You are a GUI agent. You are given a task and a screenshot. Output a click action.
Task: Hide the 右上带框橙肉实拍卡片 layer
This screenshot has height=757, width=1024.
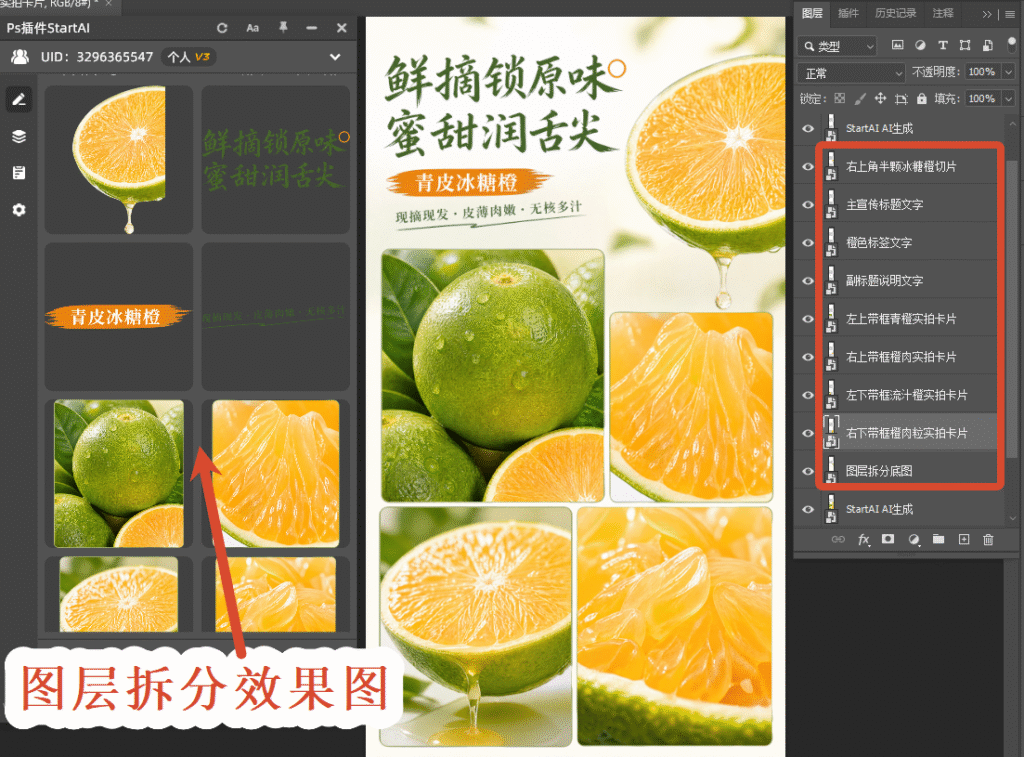[x=808, y=357]
